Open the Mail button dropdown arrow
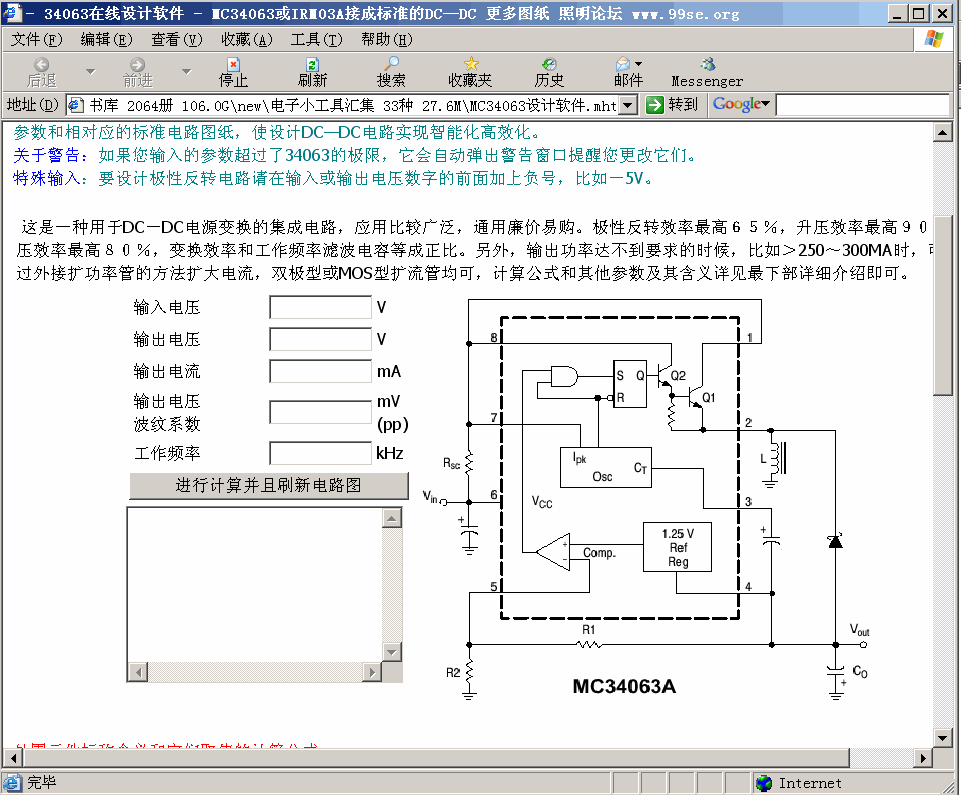Screen dimensions: 961x795 [638, 64]
